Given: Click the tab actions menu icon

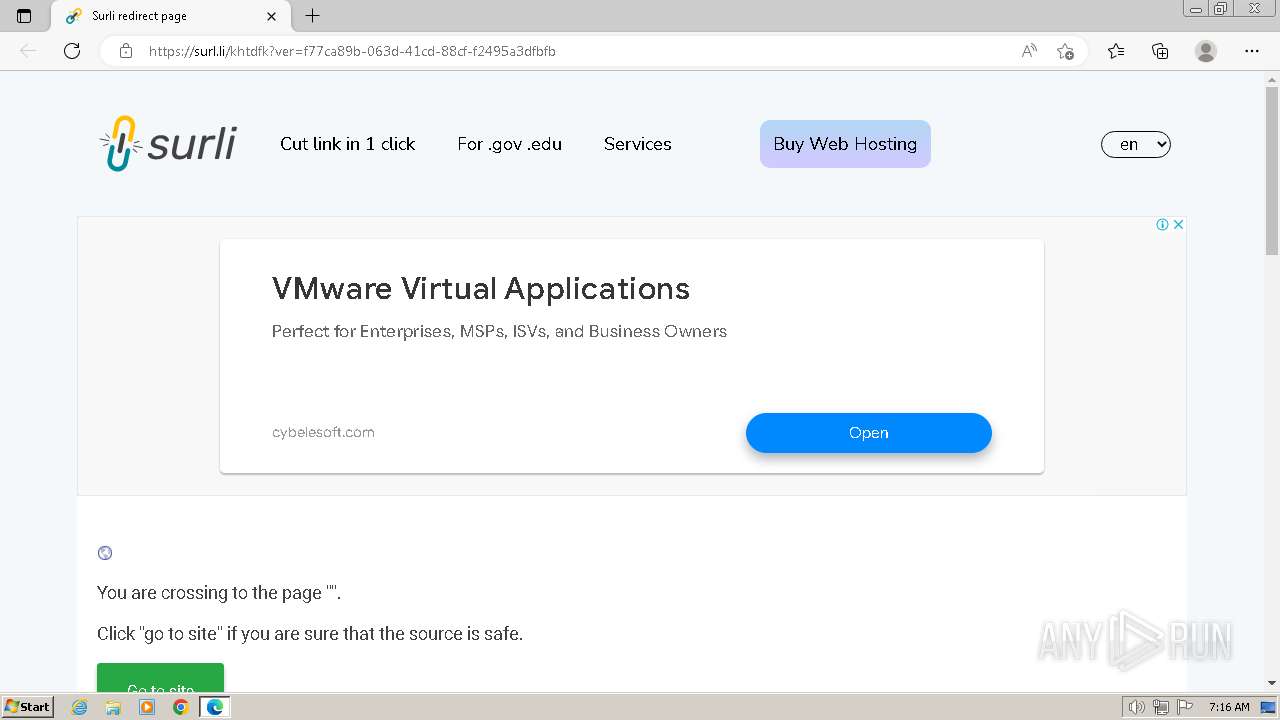Looking at the screenshot, I should [24, 16].
